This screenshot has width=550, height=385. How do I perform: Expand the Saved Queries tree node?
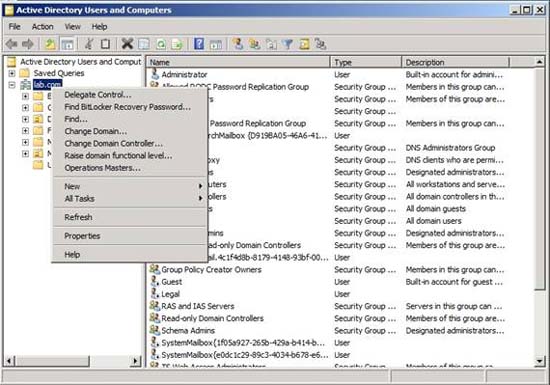[12, 73]
